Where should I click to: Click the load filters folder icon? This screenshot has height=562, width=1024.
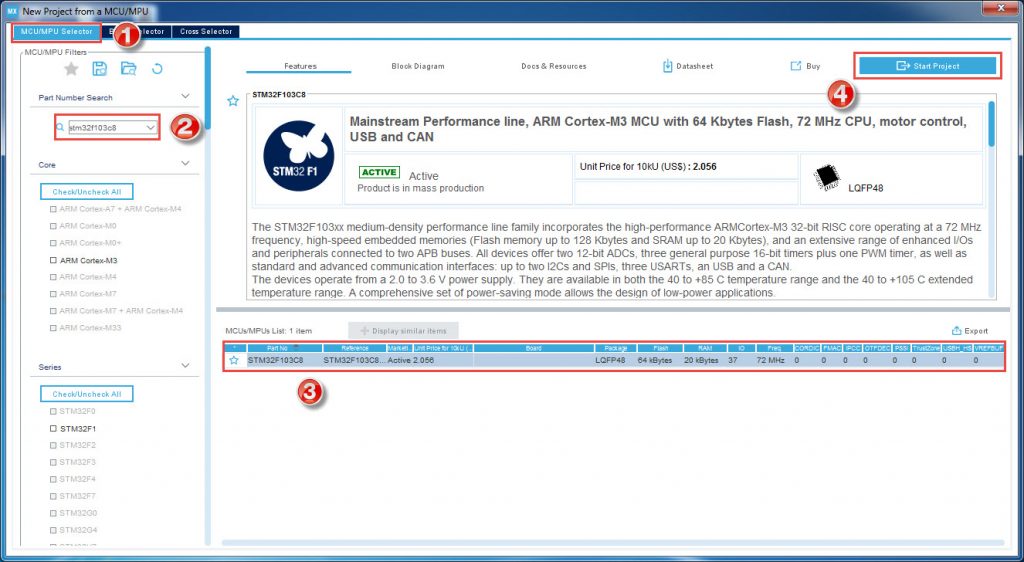pyautogui.click(x=128, y=69)
